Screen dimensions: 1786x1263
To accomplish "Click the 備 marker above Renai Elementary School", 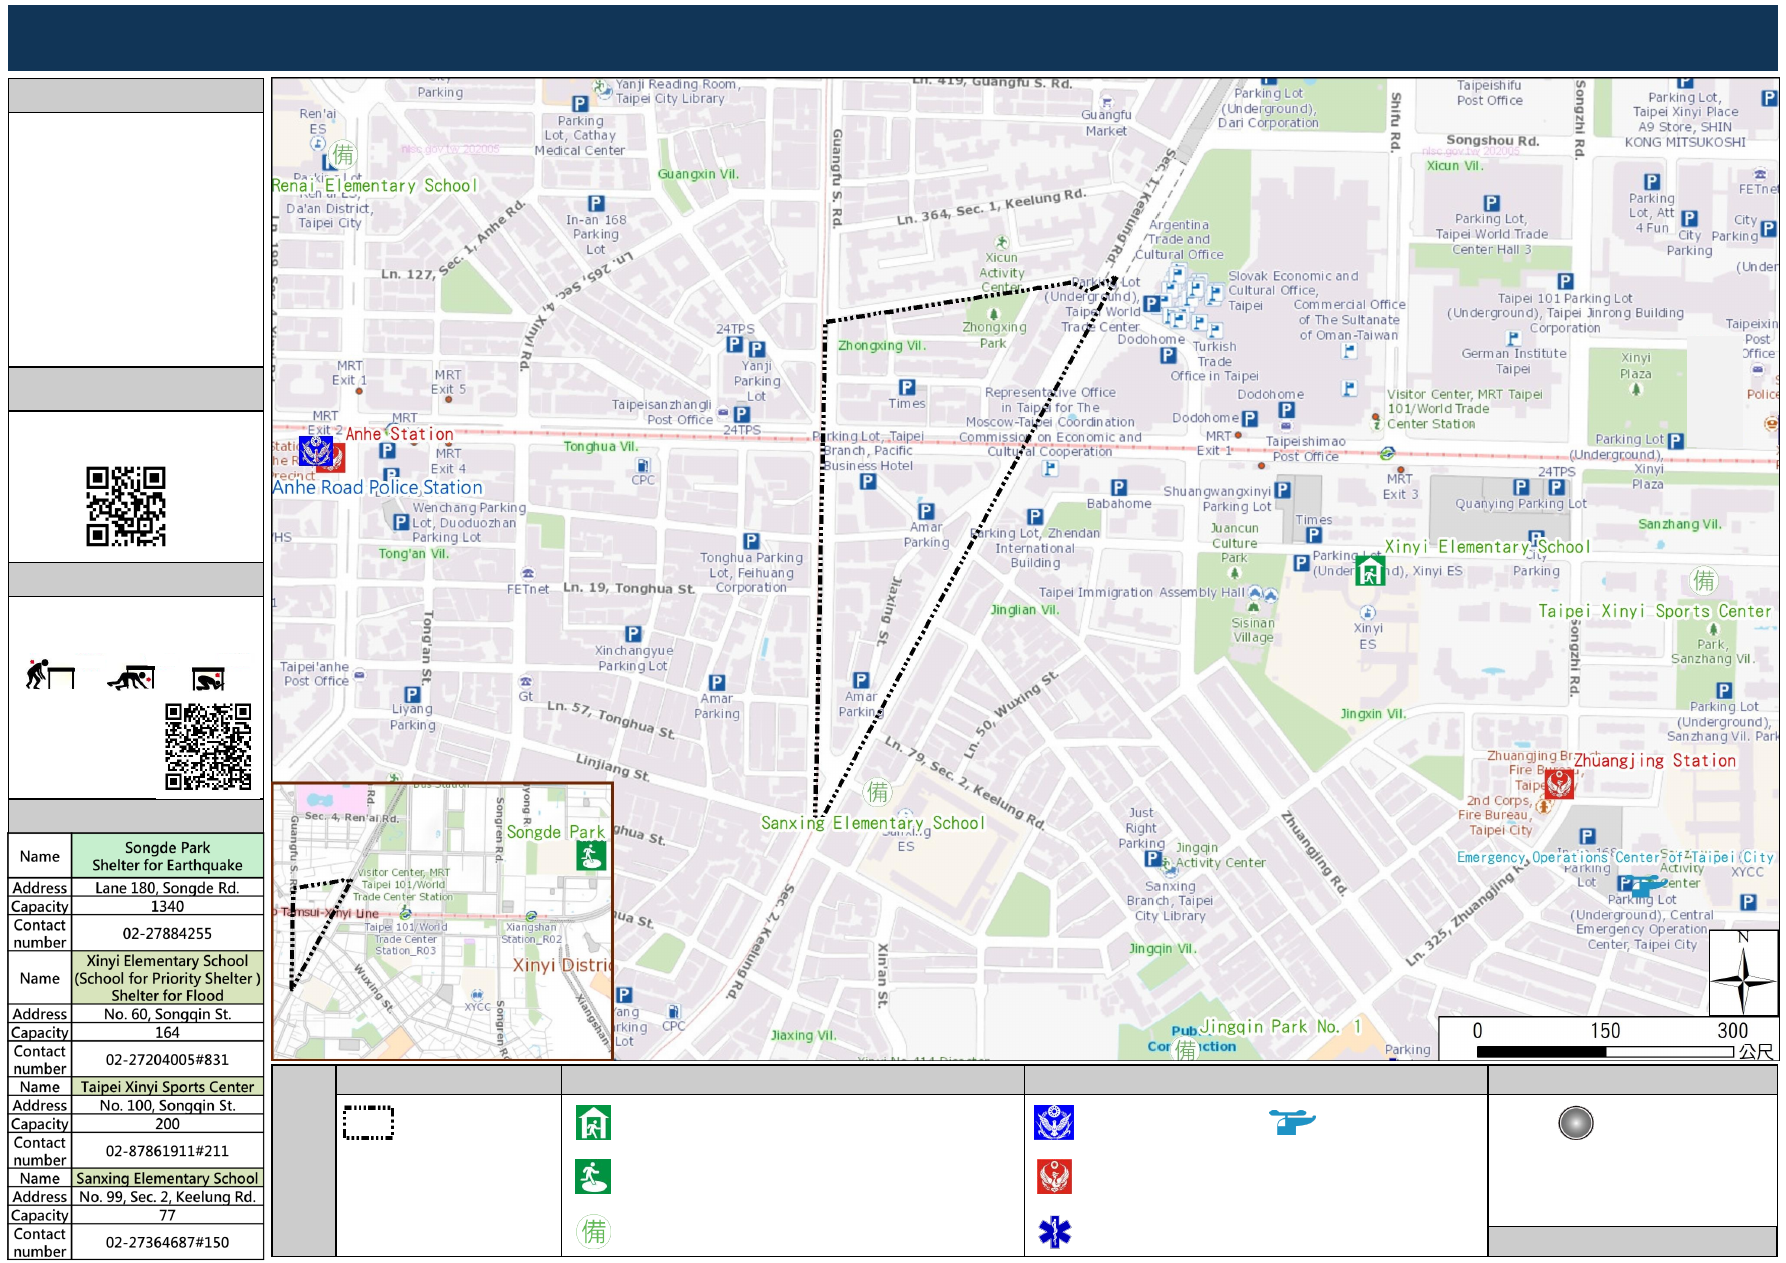I will 343,155.
